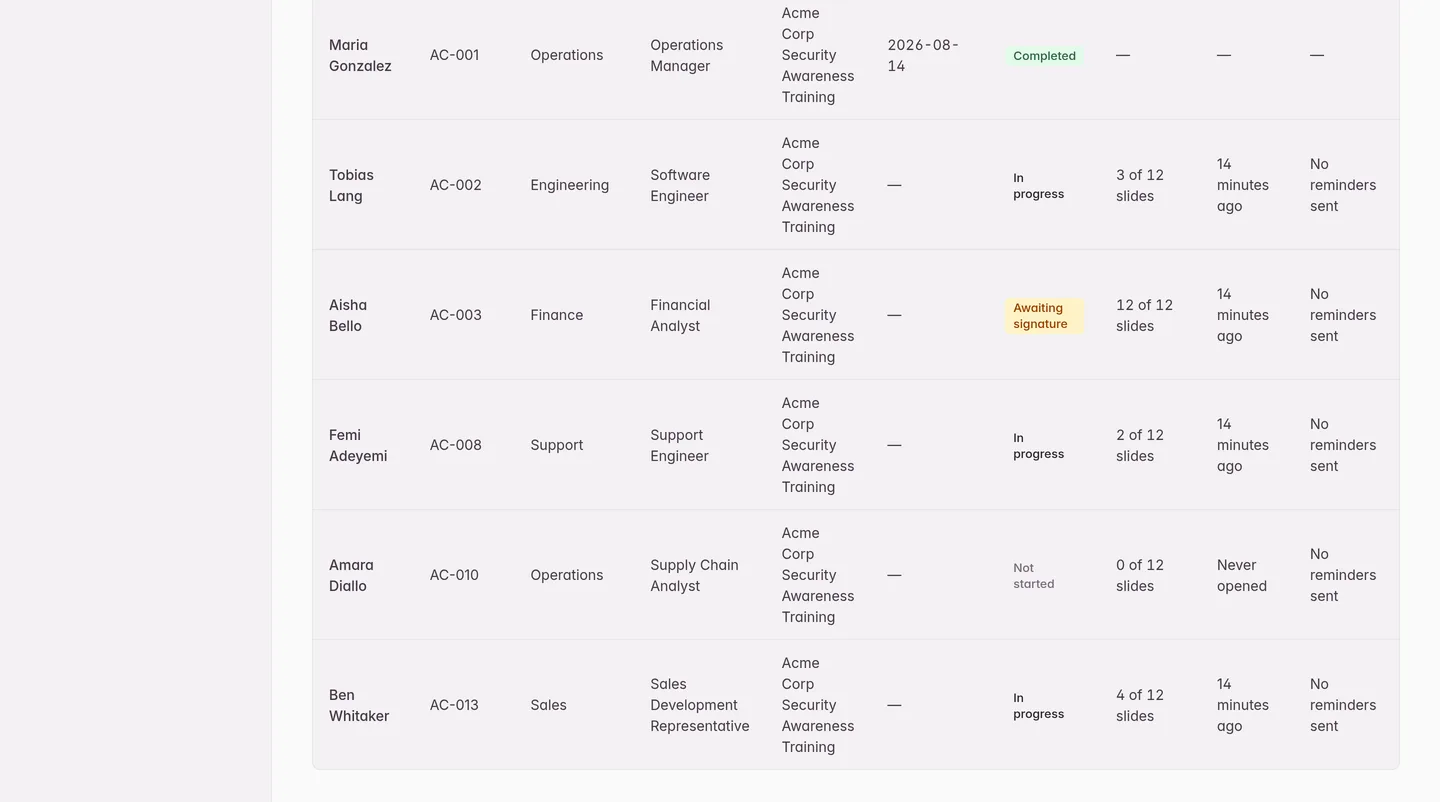Click the Supply Chain Analyst title cell
Image resolution: width=1440 pixels, height=802 pixels.
tap(694, 575)
